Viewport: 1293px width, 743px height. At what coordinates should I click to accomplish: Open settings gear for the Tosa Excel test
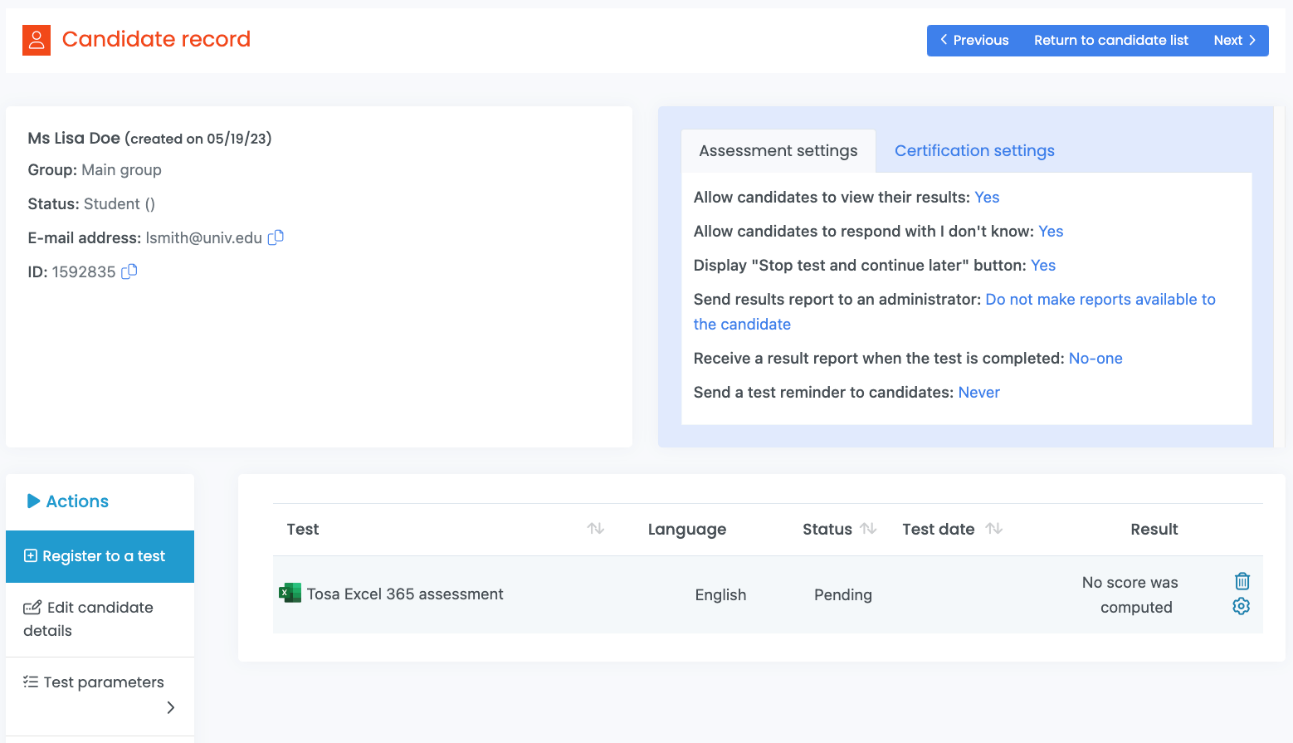pos(1242,606)
